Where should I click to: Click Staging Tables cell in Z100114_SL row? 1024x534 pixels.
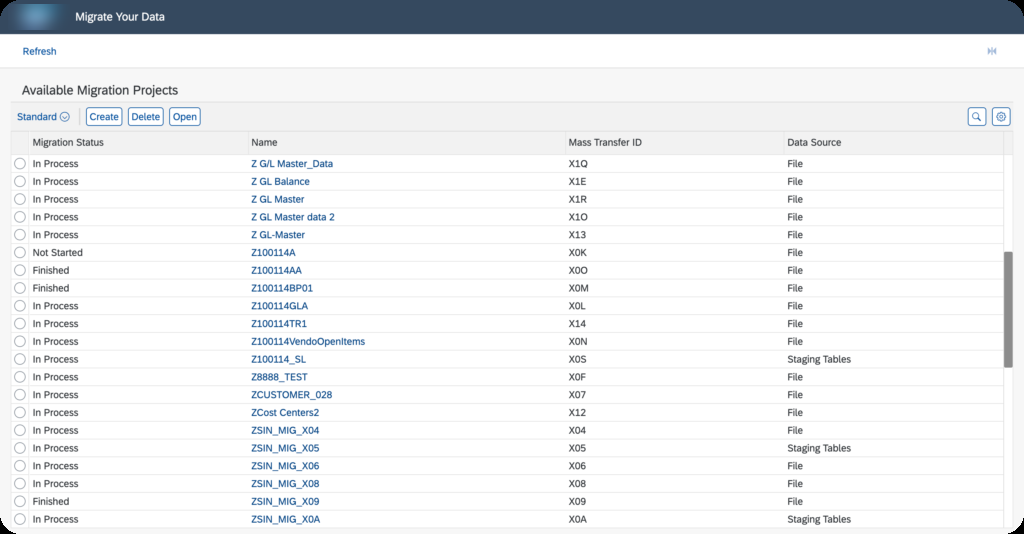[819, 359]
